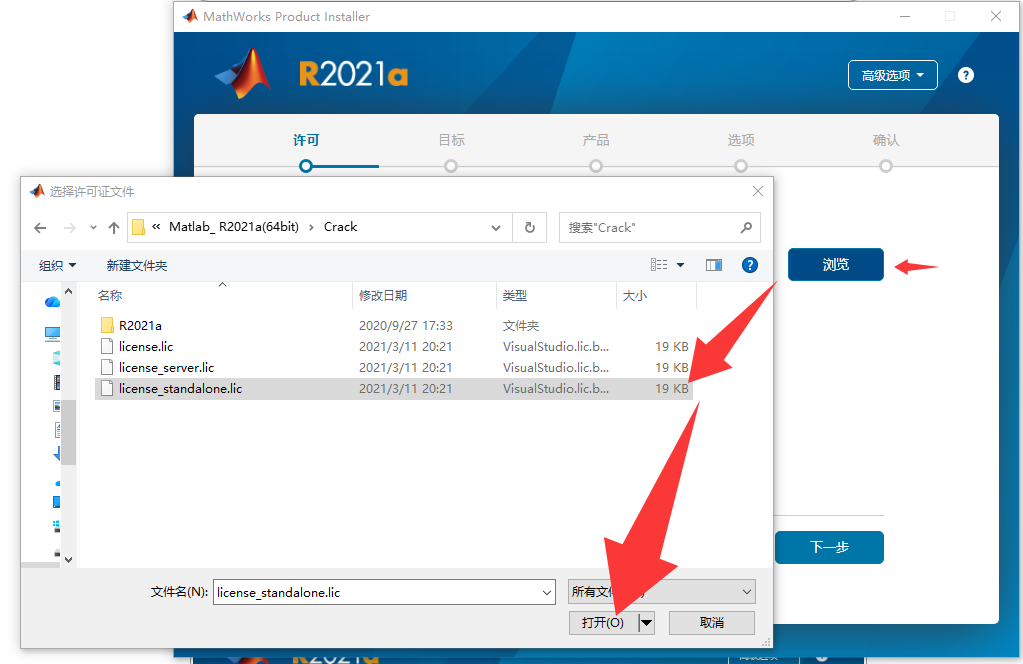The height and width of the screenshot is (664, 1023).
Task: Go back in the file dialog
Action: (40, 228)
